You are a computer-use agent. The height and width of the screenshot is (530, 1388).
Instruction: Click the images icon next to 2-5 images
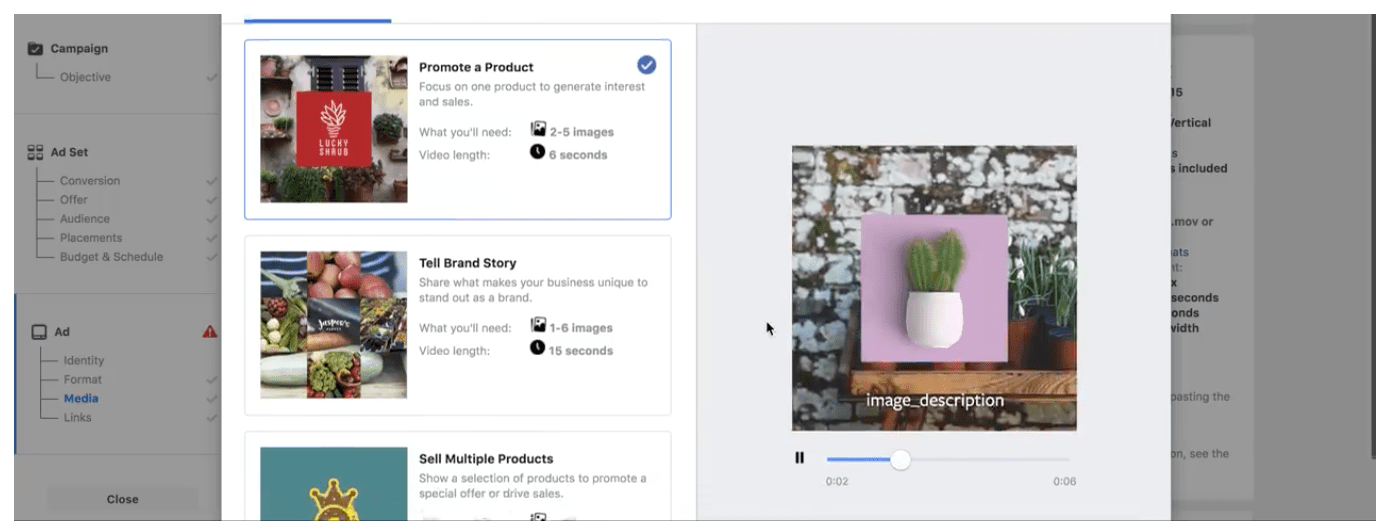pyautogui.click(x=538, y=130)
